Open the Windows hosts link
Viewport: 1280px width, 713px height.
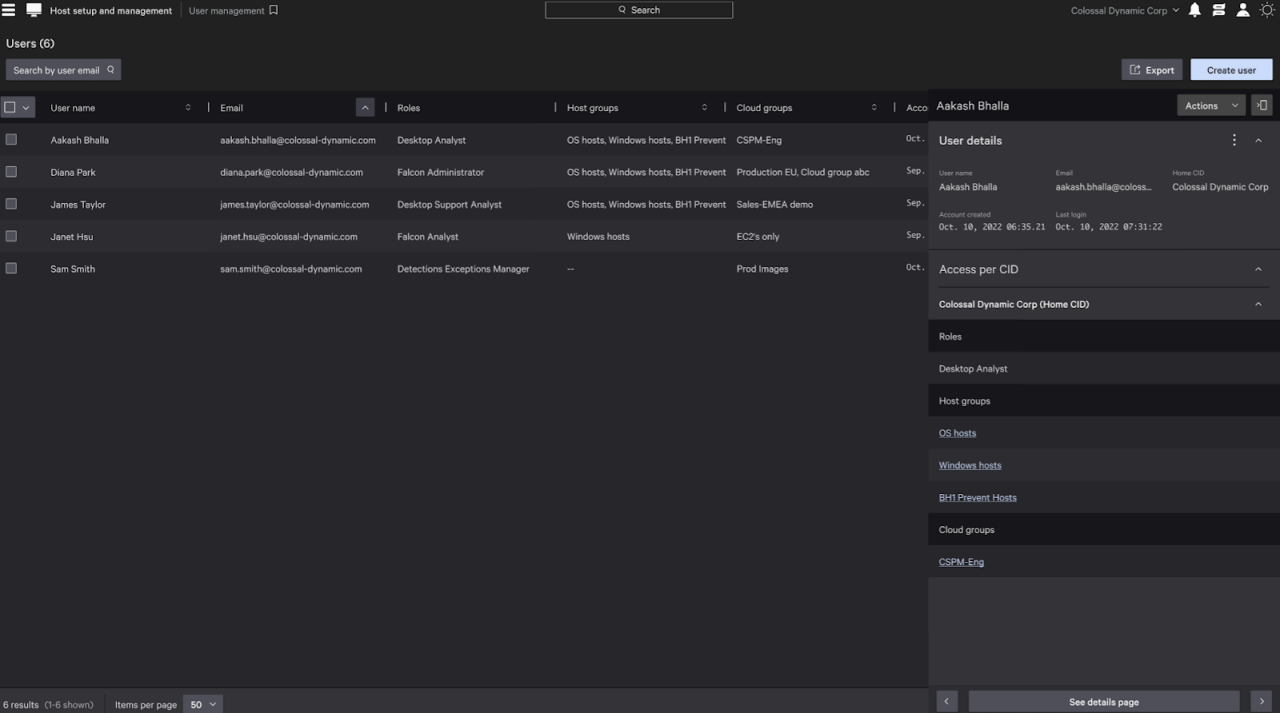coord(970,465)
